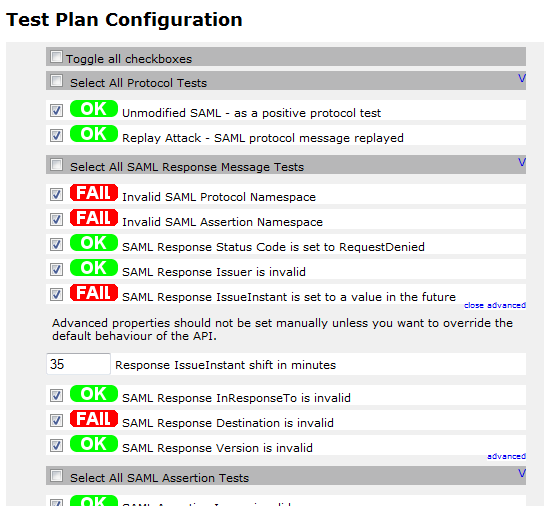Image resolution: width=544 pixels, height=506 pixels.
Task: Click FAIL badge for Invalid SAML Protocol Namespace
Action: pyautogui.click(x=94, y=193)
